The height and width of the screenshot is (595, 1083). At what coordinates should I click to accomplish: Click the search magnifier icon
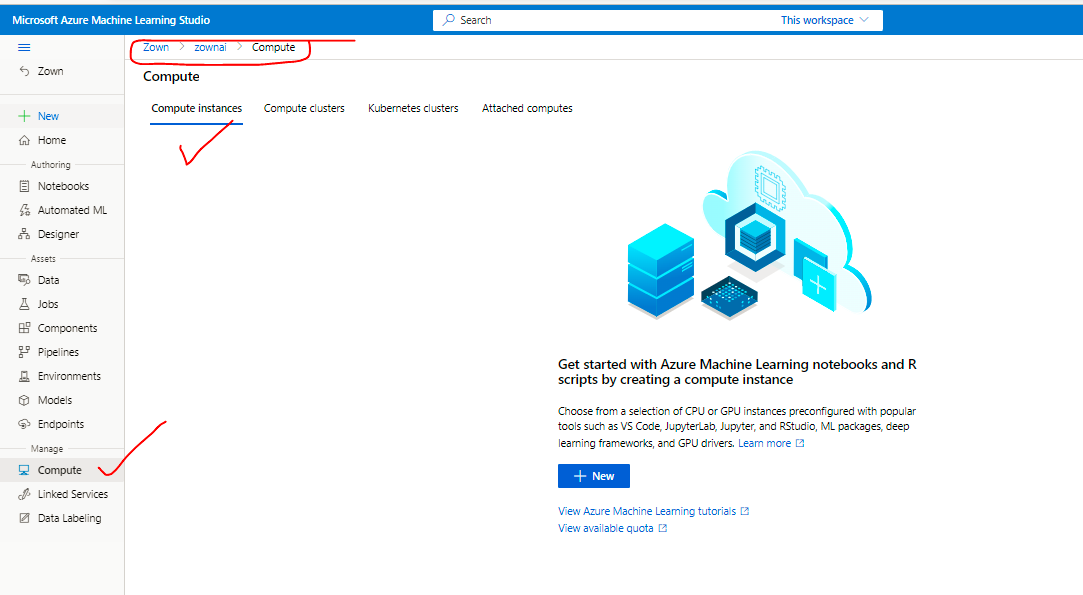point(449,20)
